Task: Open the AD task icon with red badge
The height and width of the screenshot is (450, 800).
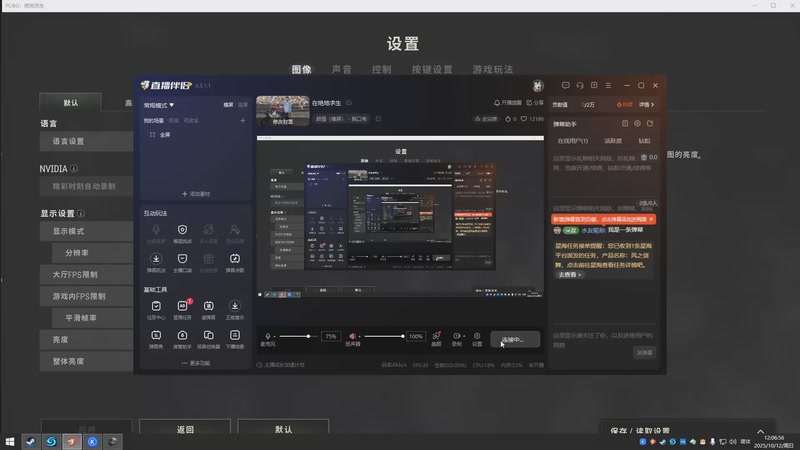Action: [183, 306]
